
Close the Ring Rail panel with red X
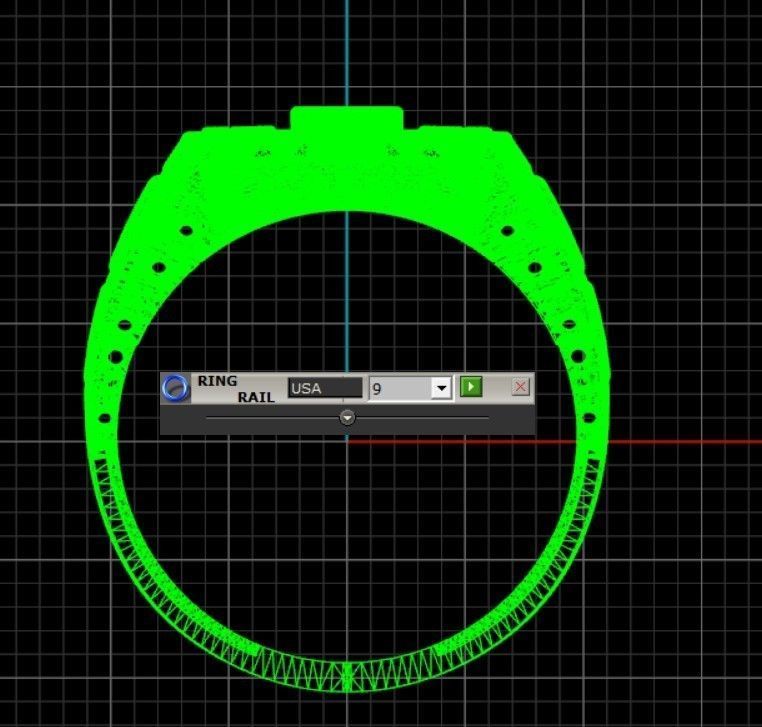520,387
